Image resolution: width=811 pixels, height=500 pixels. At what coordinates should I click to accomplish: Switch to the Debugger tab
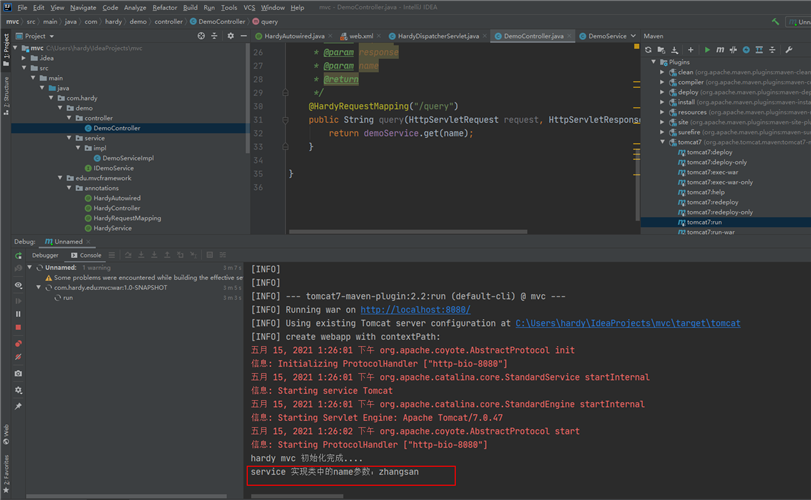[45, 255]
